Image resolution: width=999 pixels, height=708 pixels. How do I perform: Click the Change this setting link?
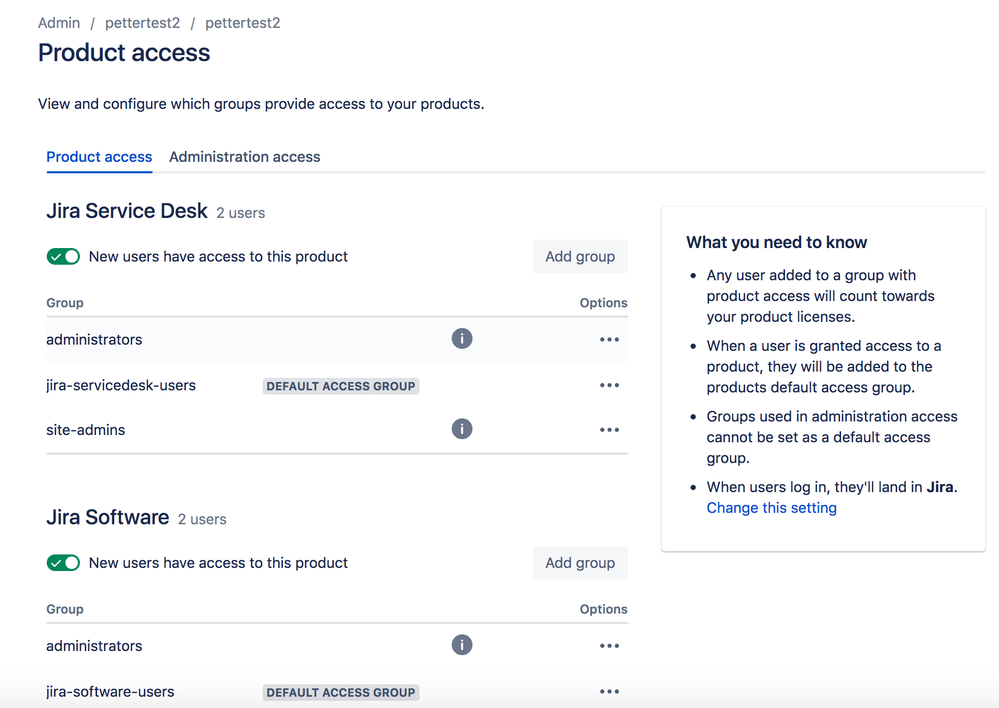[x=771, y=507]
